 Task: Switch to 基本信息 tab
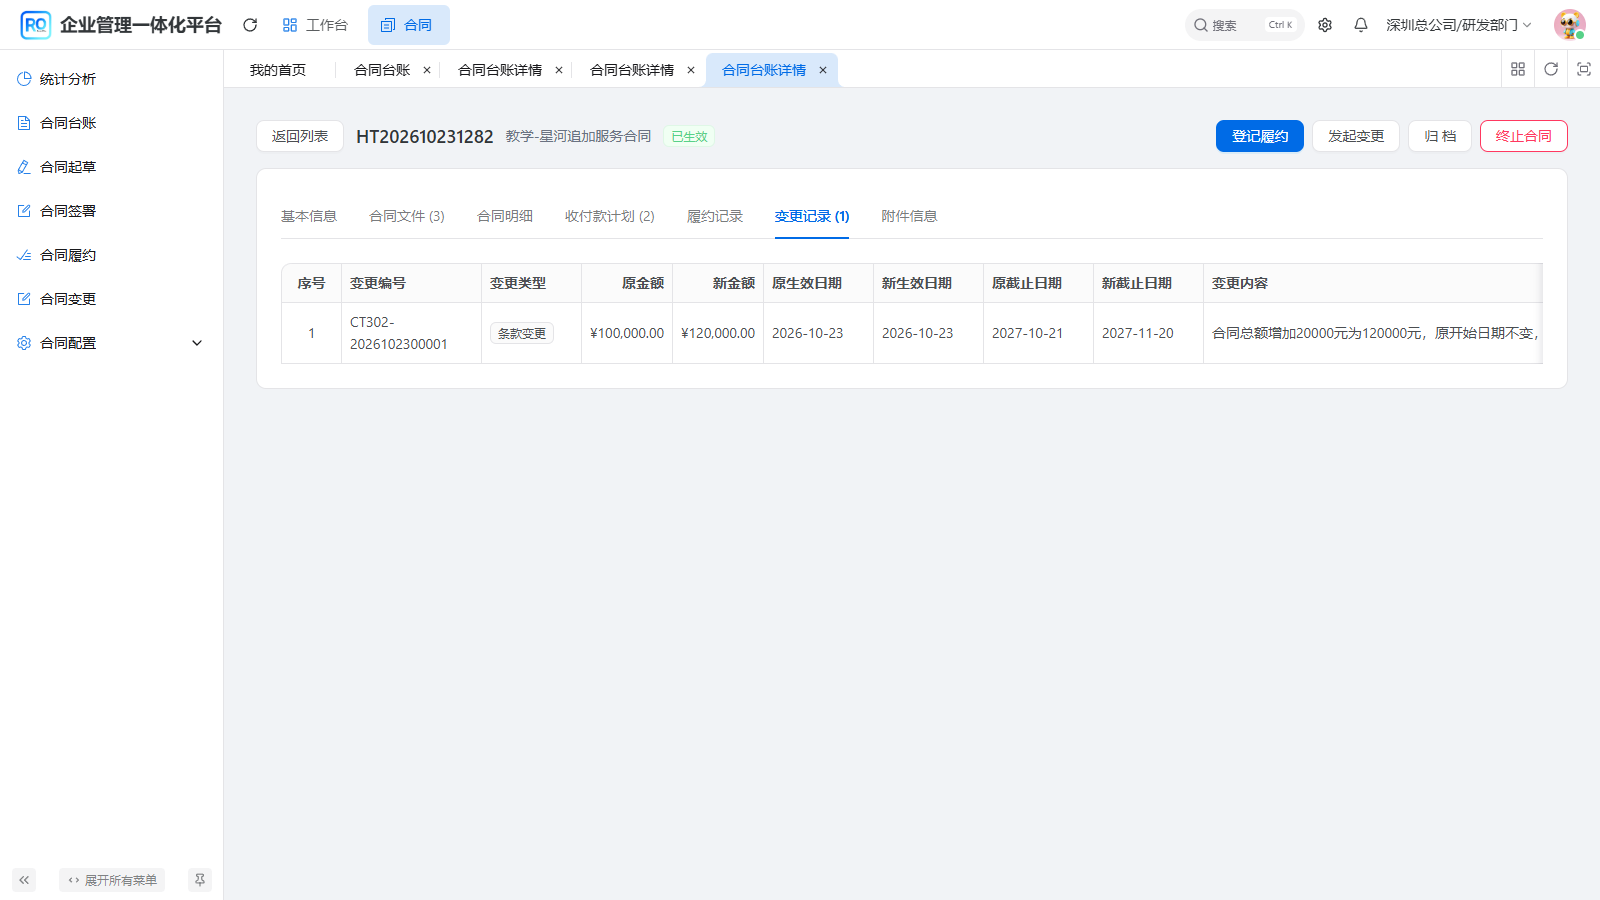pos(309,216)
